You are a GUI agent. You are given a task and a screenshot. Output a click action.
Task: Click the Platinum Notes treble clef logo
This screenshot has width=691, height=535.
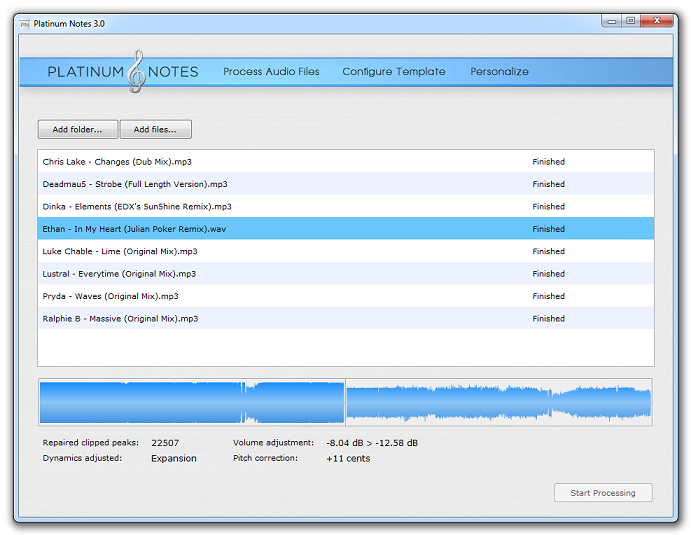click(x=136, y=72)
